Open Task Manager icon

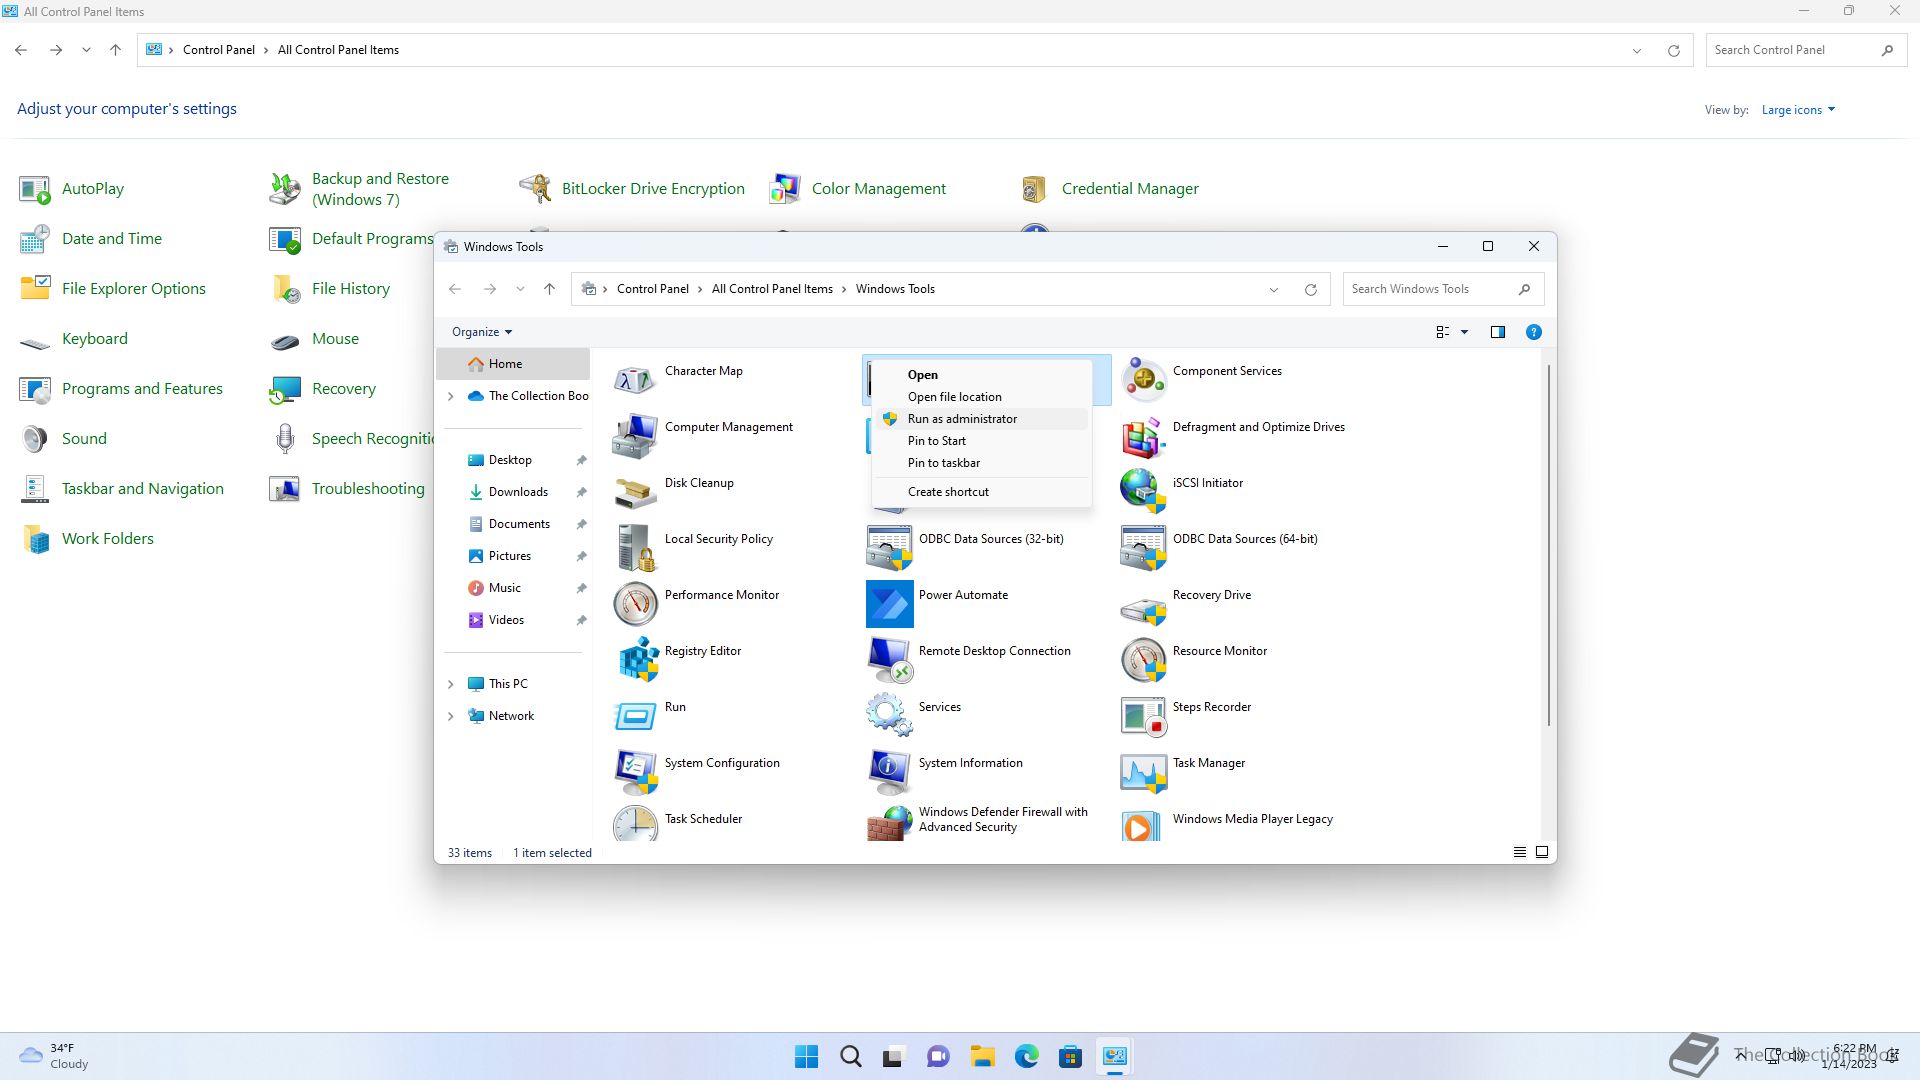click(1144, 772)
